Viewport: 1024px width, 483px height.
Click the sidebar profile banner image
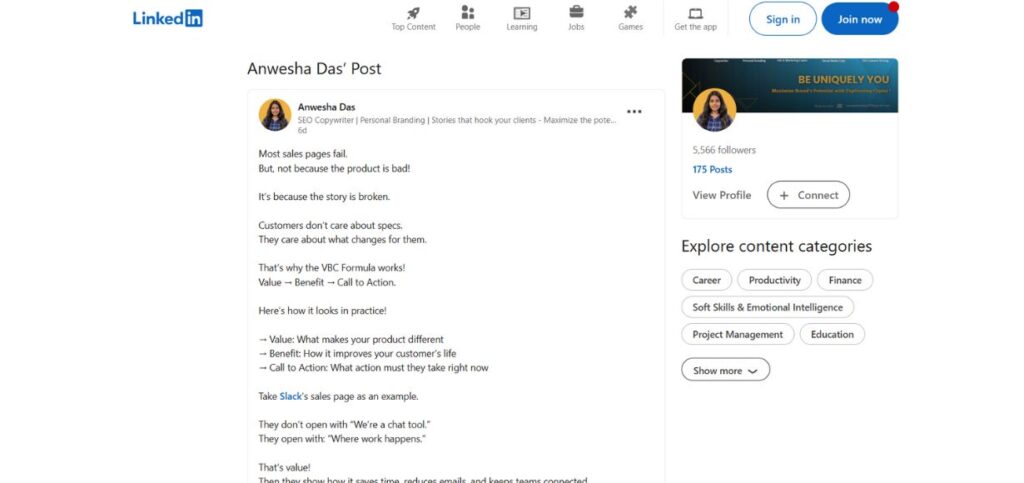[790, 85]
